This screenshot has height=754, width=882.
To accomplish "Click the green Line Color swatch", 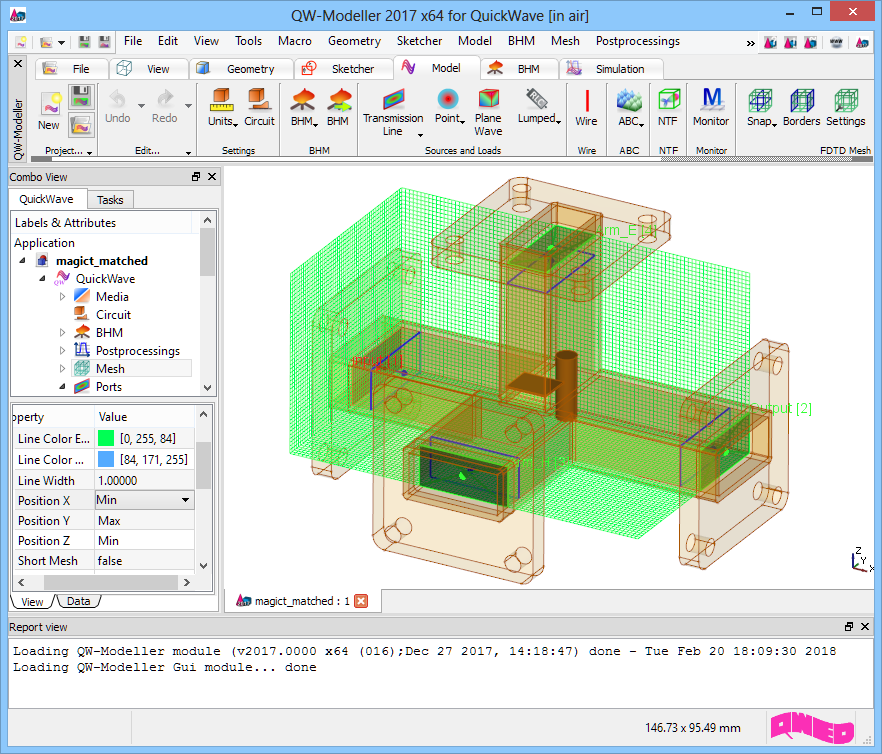I will 106,439.
